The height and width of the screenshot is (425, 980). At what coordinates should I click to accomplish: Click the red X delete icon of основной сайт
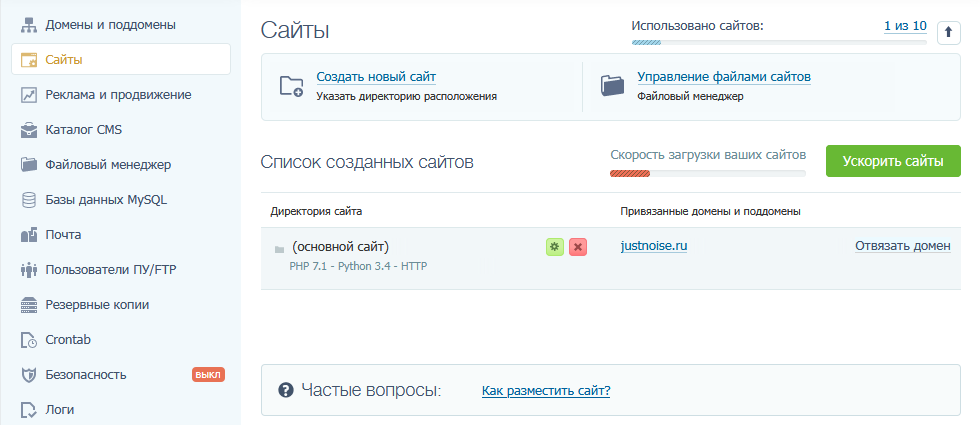point(578,247)
